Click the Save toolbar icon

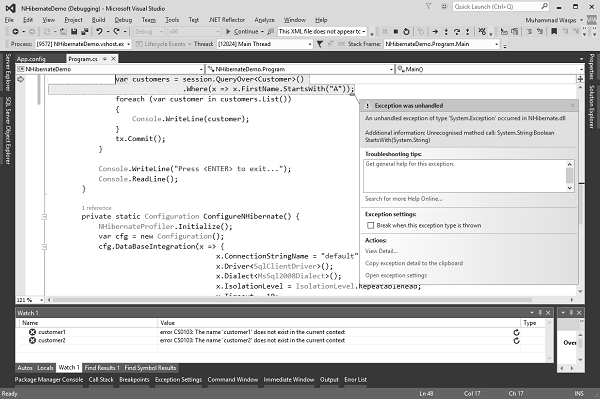(74, 31)
